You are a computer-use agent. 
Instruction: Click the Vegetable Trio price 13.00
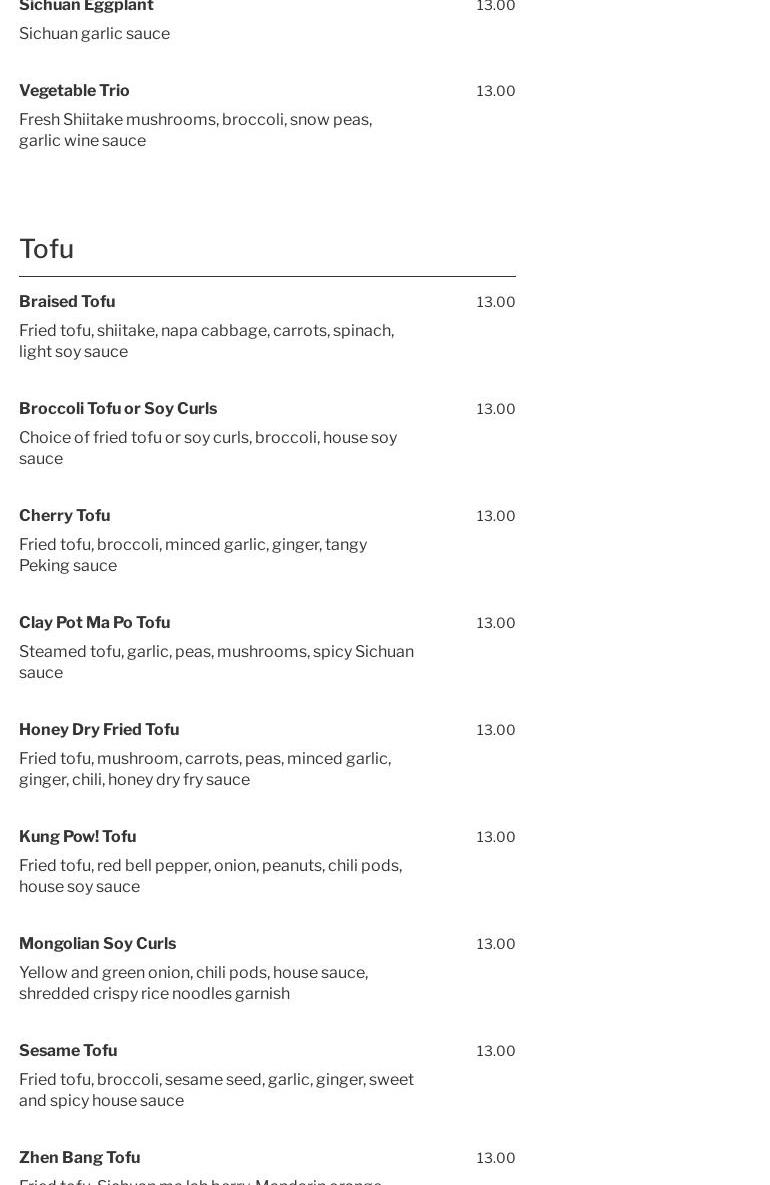(495, 91)
